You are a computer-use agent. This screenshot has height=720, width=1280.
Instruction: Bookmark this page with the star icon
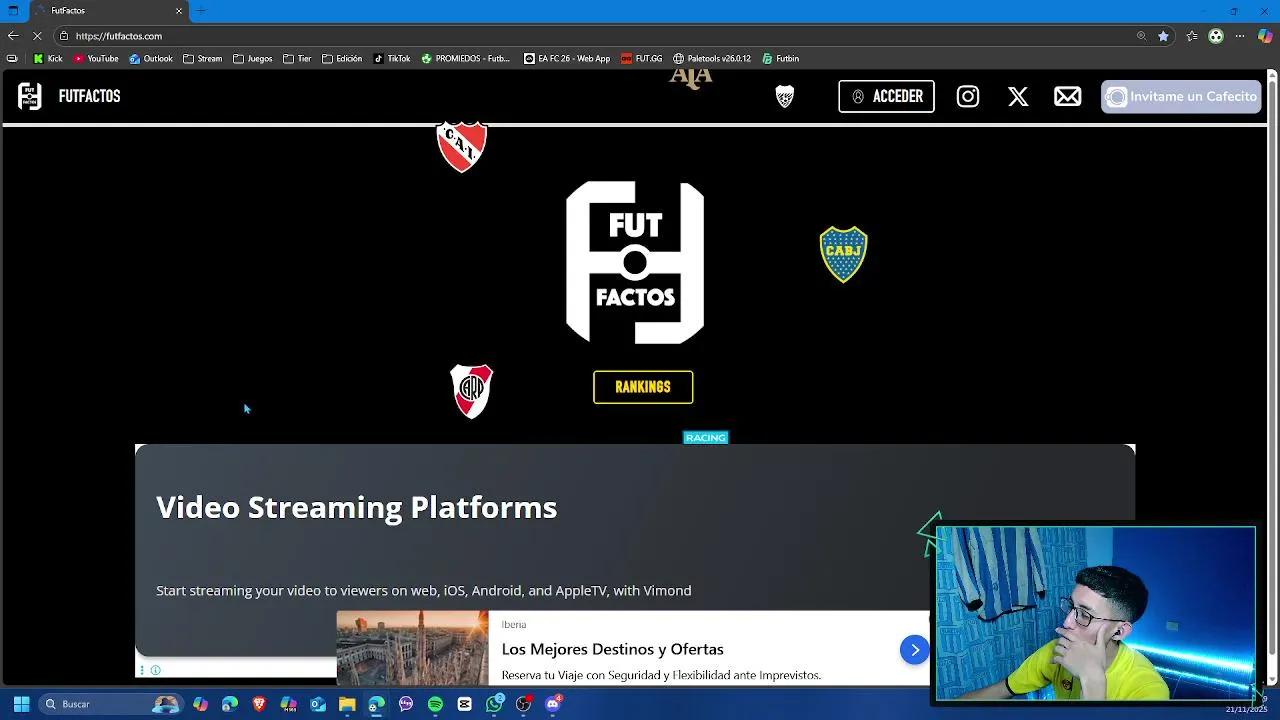pos(1163,36)
